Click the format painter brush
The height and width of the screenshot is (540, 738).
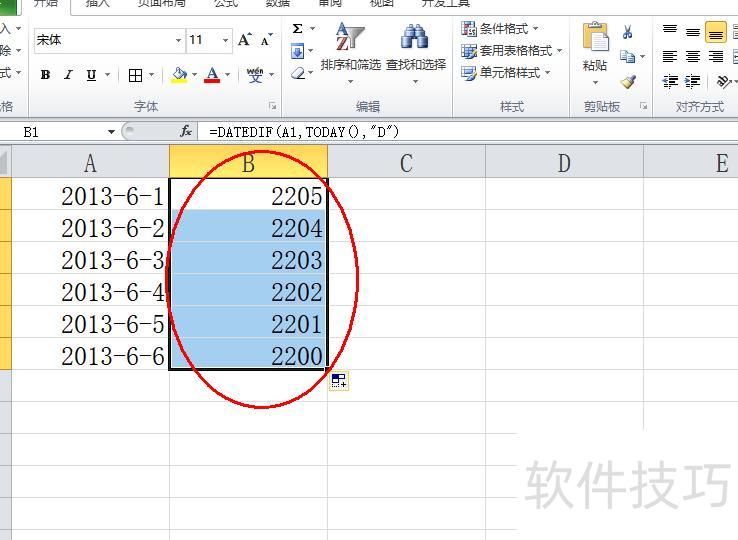coord(628,81)
